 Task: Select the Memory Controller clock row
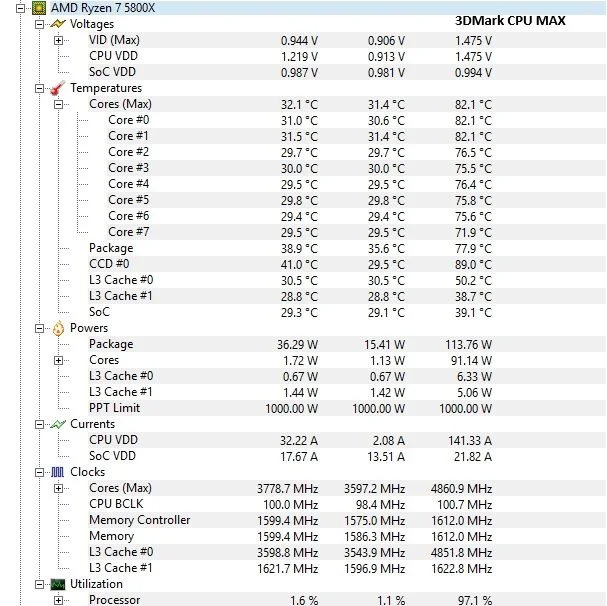click(347, 520)
